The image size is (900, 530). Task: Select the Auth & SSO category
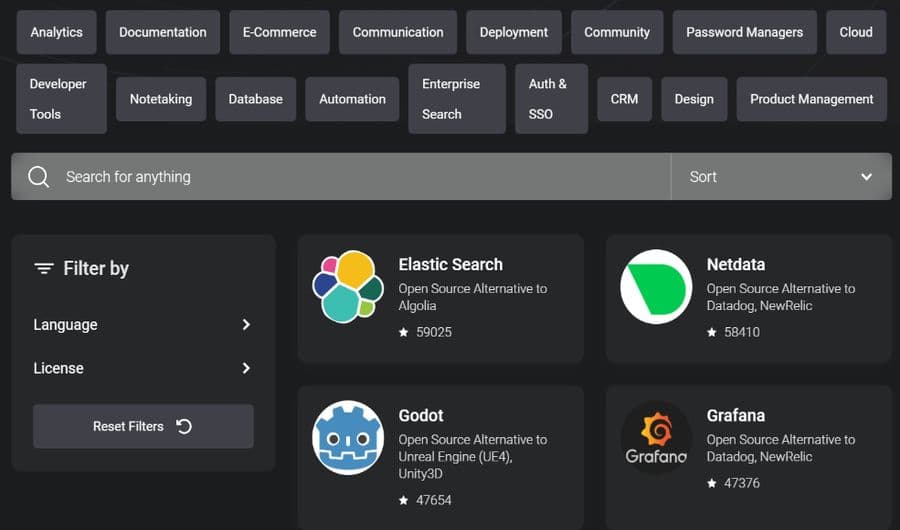click(x=551, y=99)
